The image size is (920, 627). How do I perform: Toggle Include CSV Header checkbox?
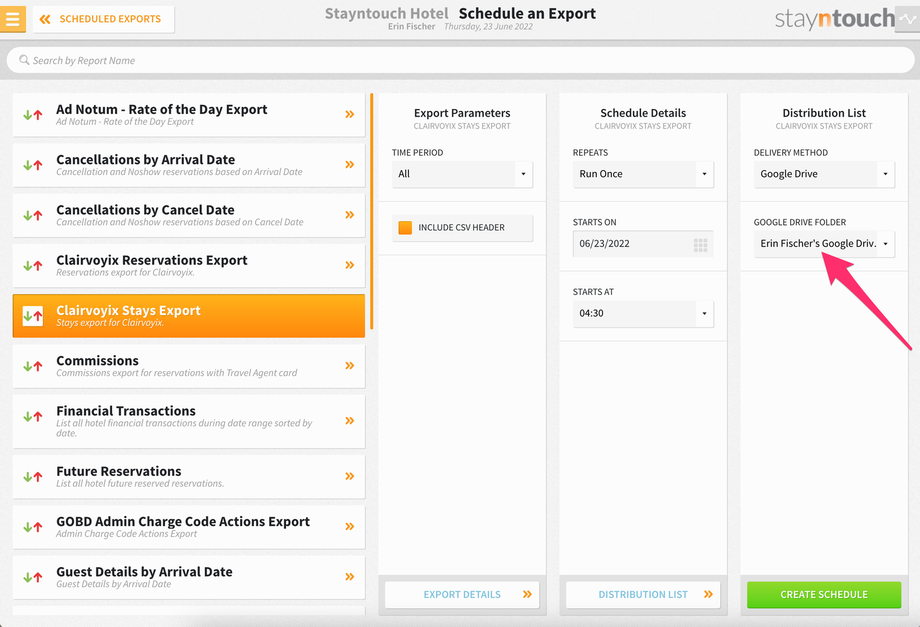(x=405, y=228)
